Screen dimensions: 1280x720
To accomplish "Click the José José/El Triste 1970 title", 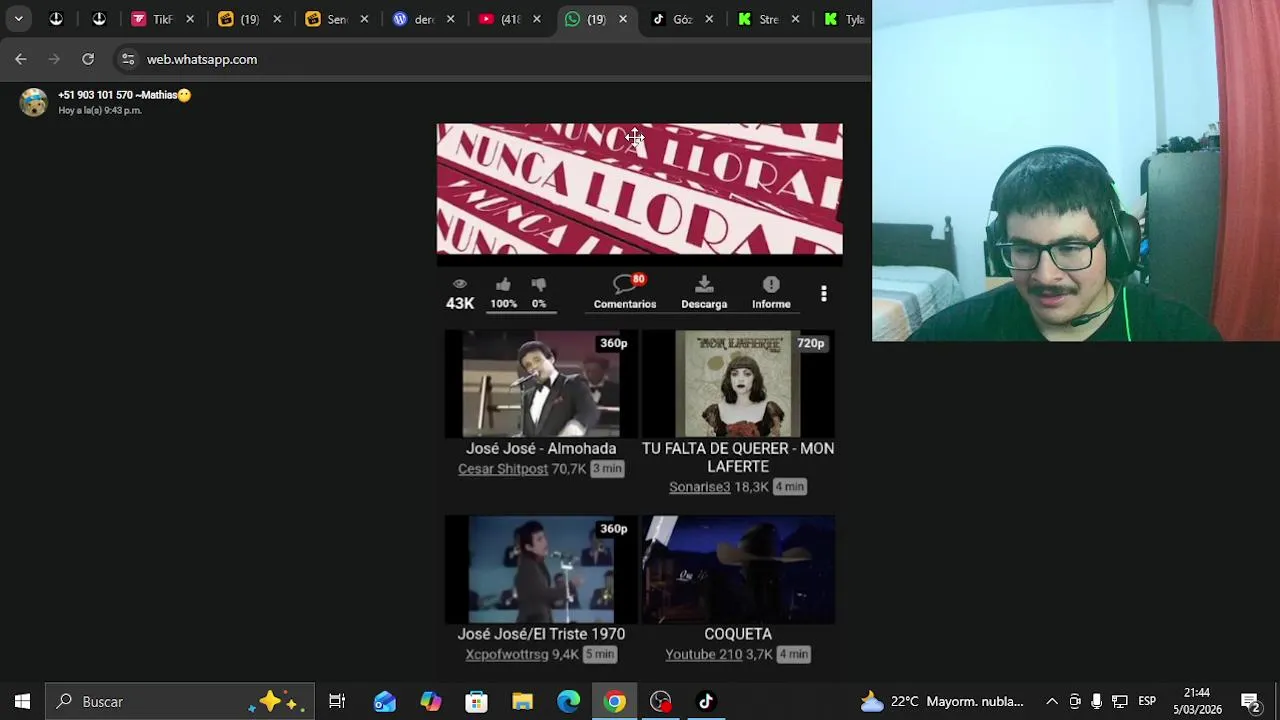I will pos(541,634).
